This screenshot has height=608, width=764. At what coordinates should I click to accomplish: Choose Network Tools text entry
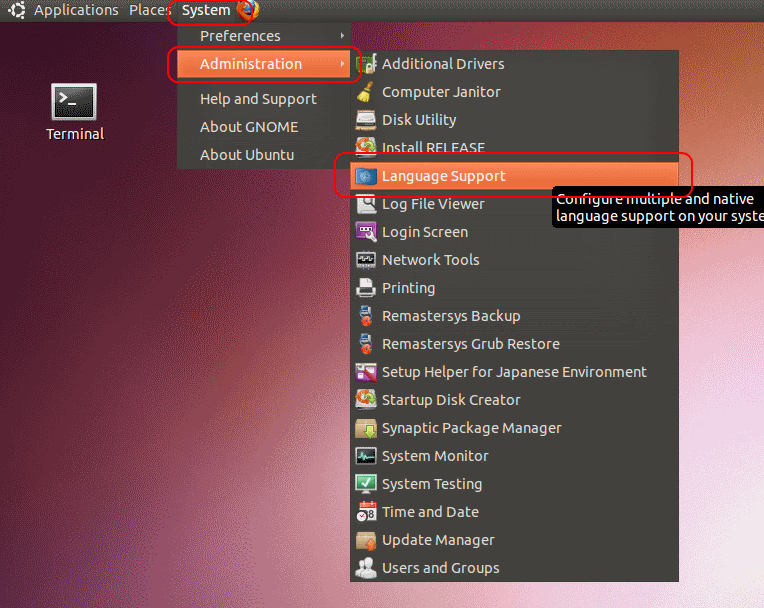pyautogui.click(x=431, y=260)
